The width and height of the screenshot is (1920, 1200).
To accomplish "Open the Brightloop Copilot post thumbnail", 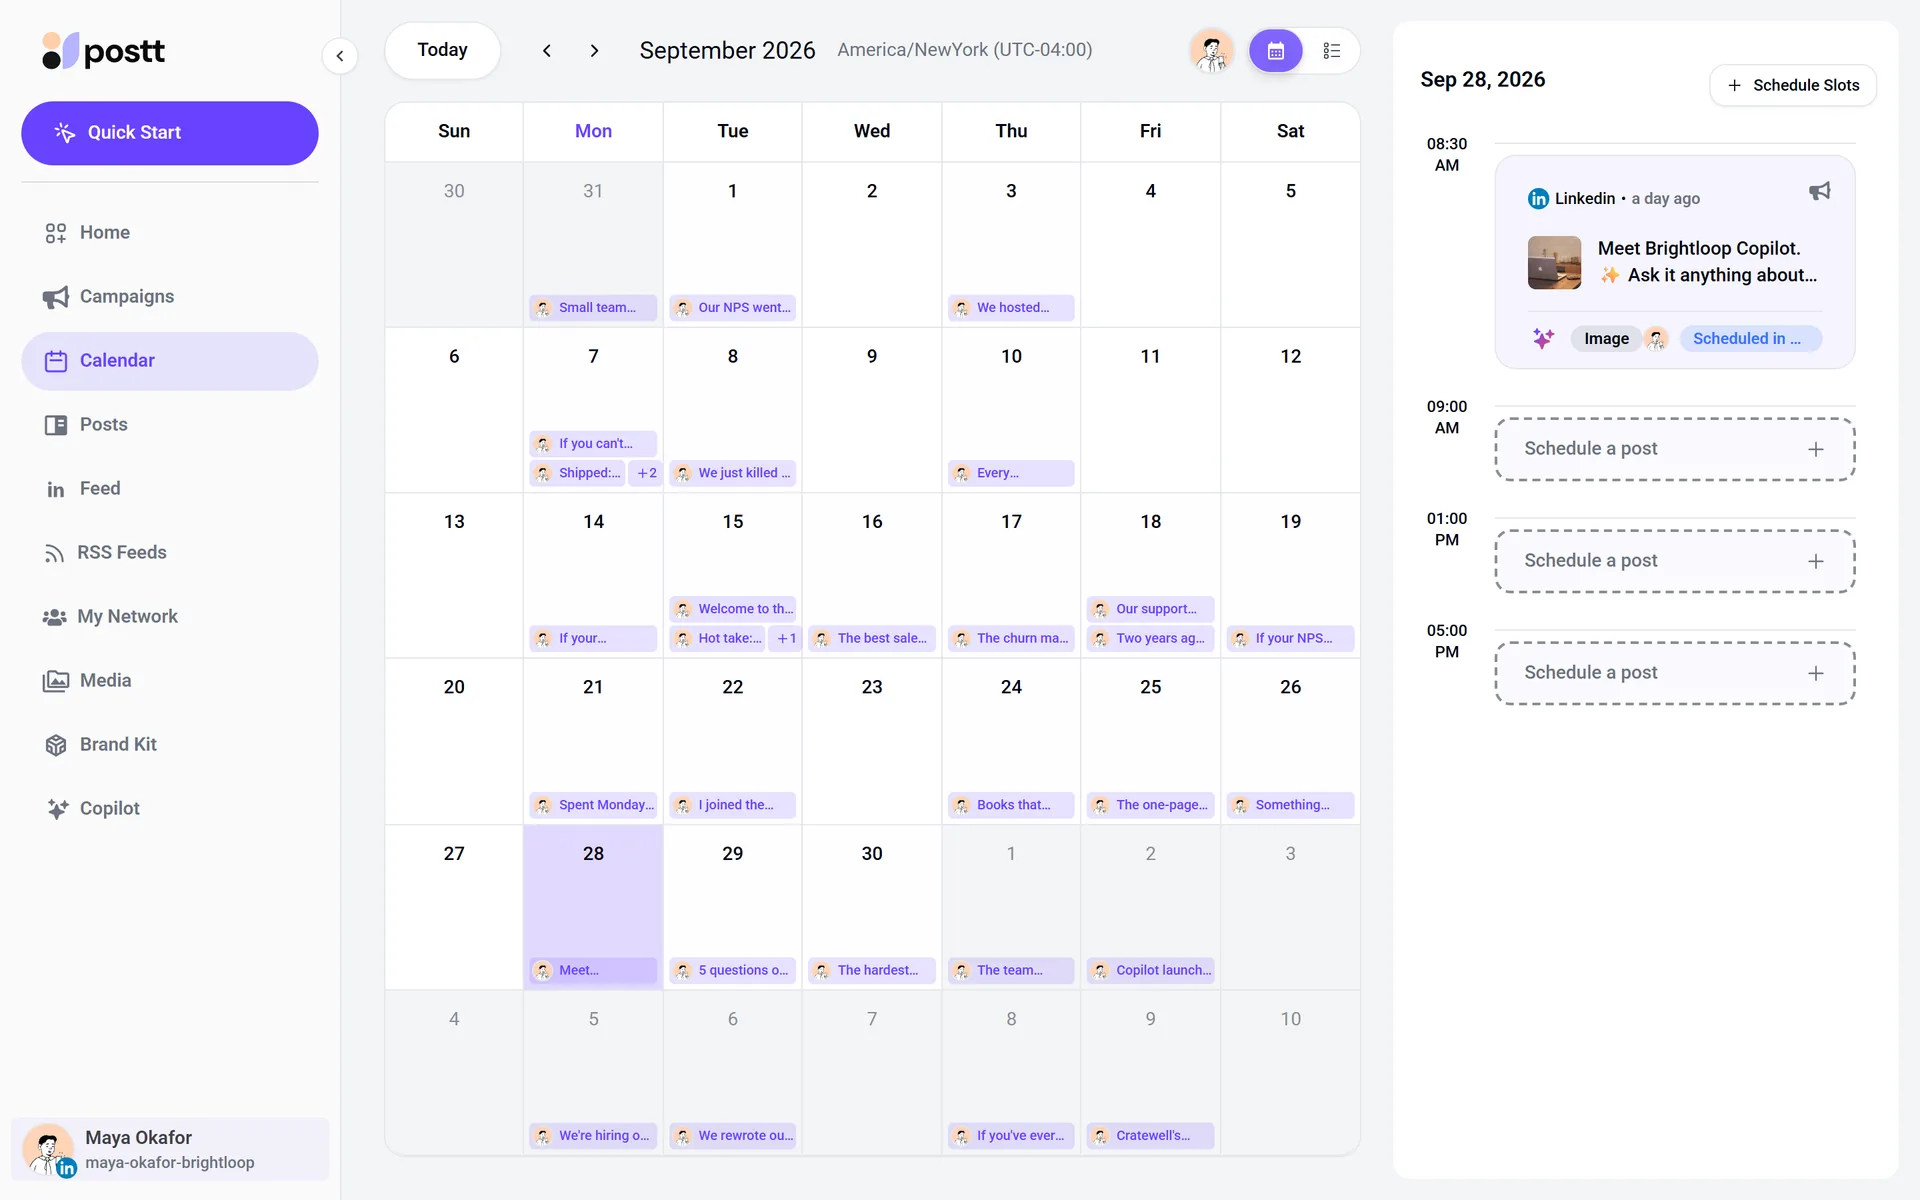I will point(1554,262).
